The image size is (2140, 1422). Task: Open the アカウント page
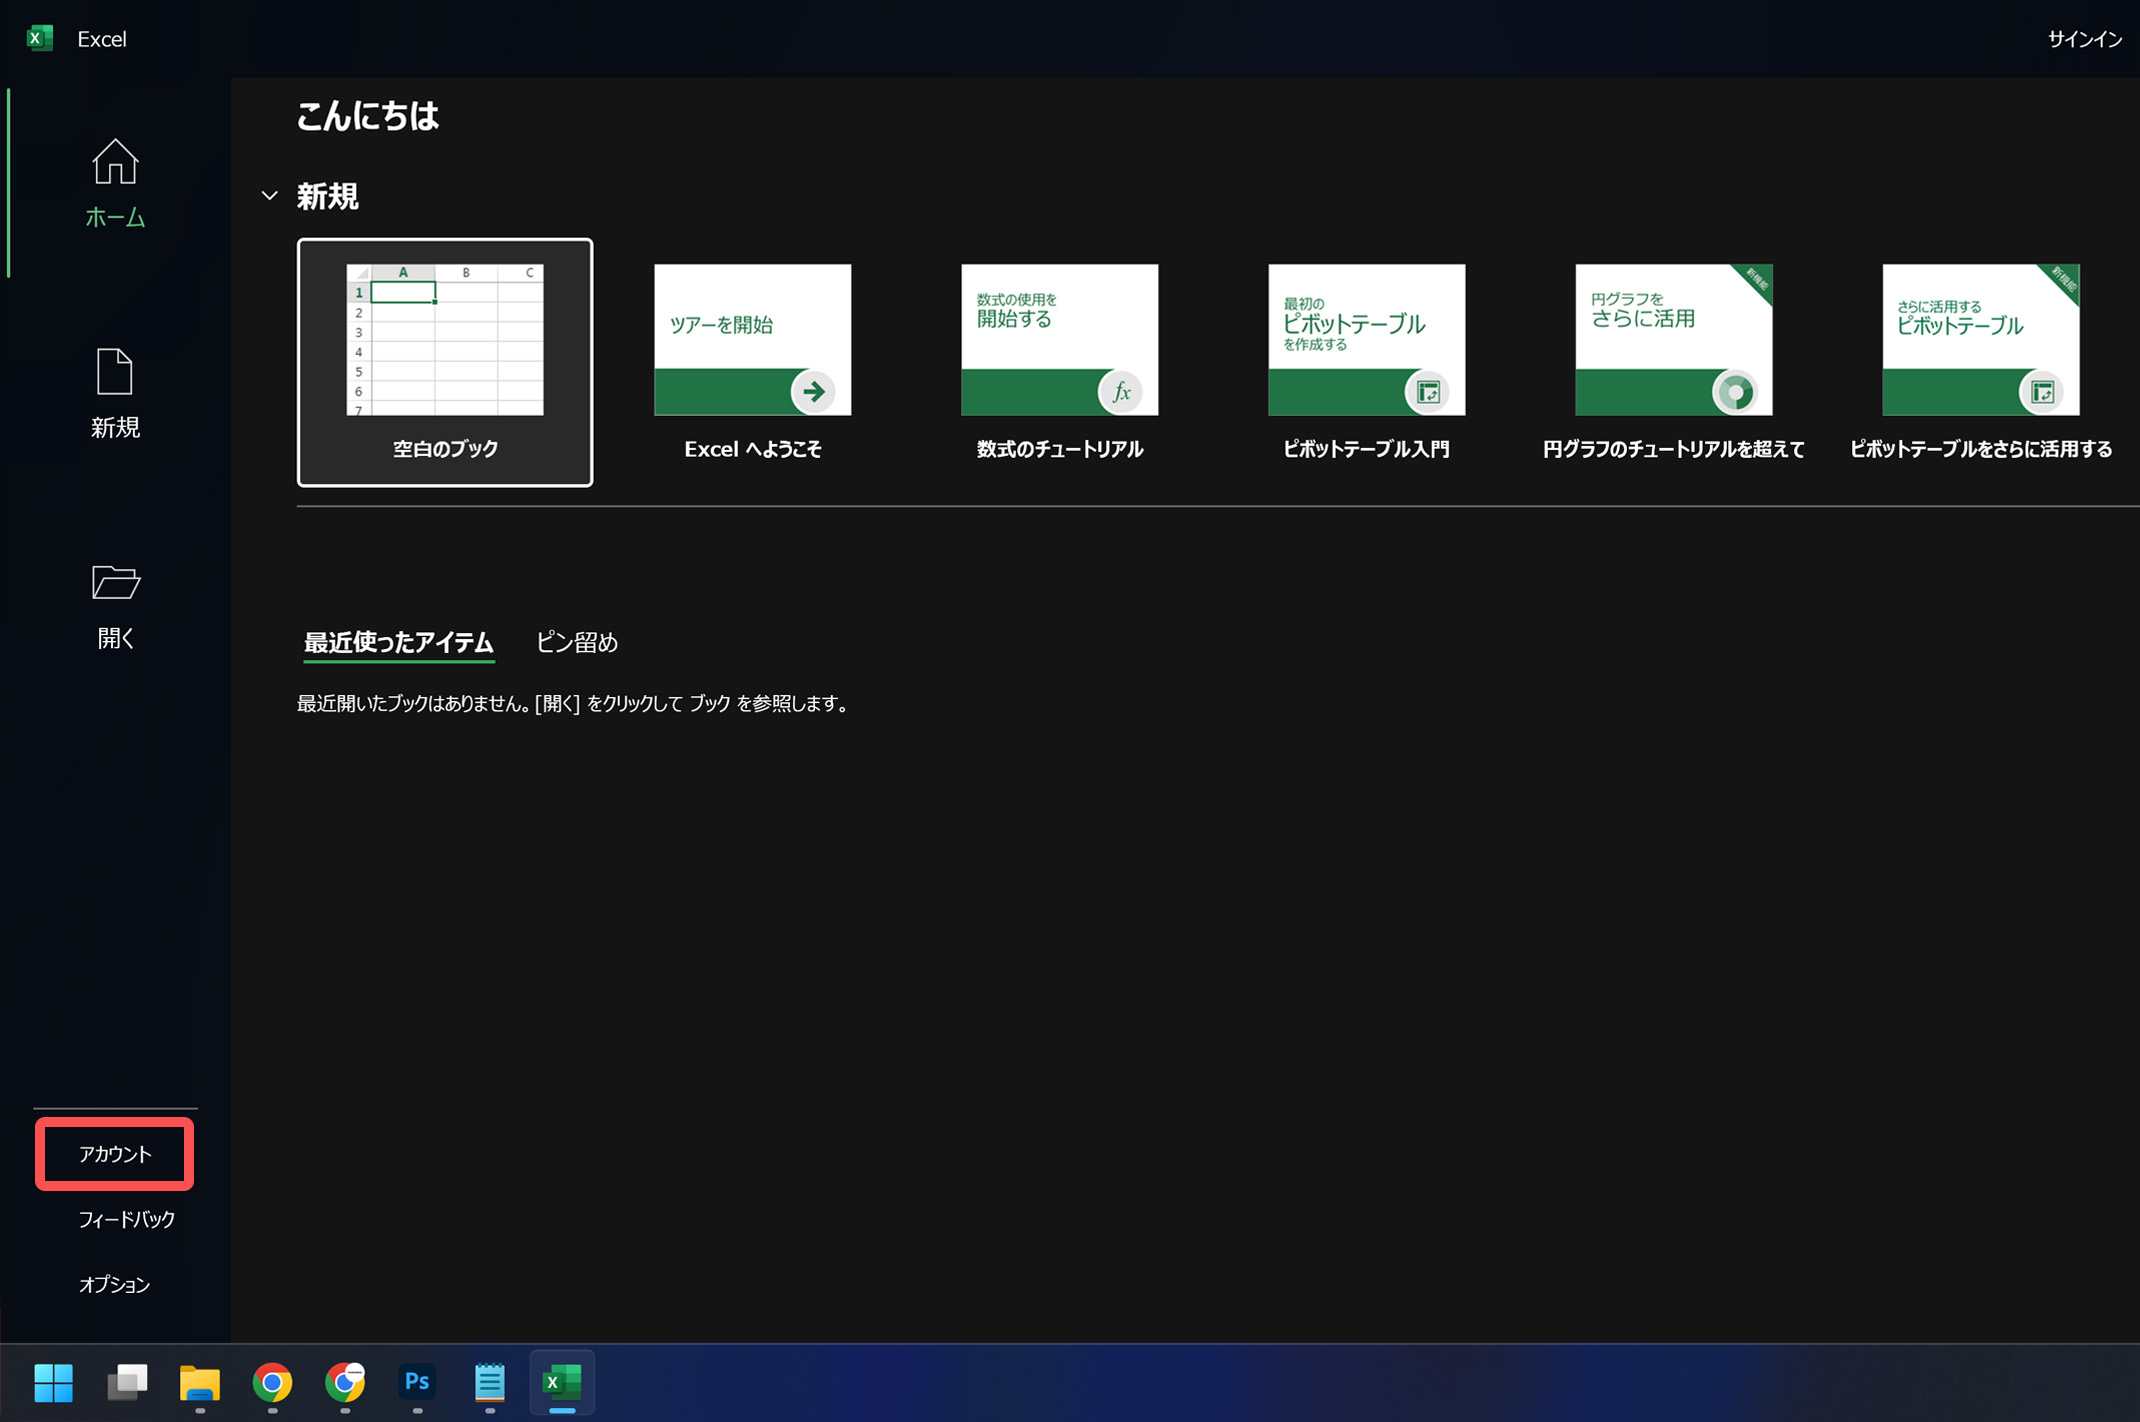coord(115,1154)
